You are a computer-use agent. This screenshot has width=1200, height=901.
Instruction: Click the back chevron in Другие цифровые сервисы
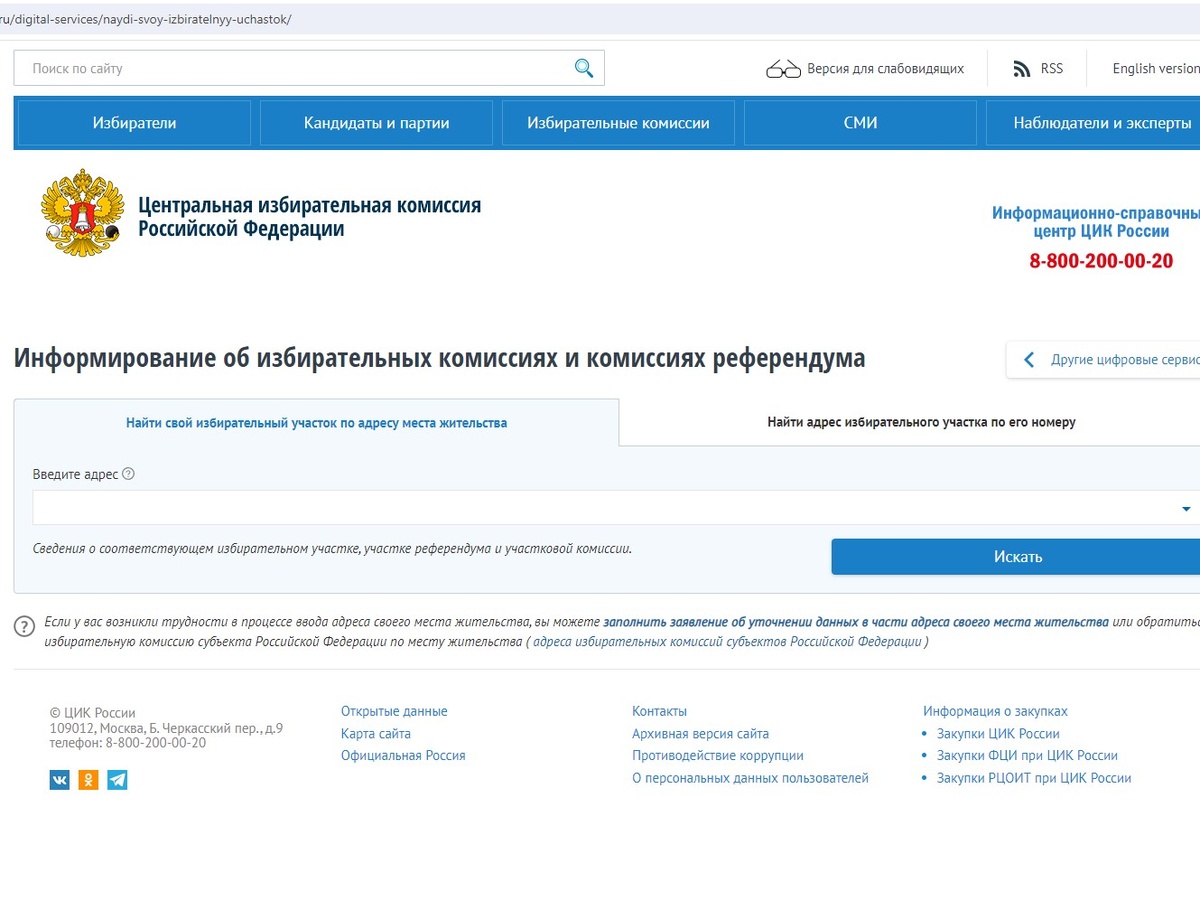(1029, 360)
